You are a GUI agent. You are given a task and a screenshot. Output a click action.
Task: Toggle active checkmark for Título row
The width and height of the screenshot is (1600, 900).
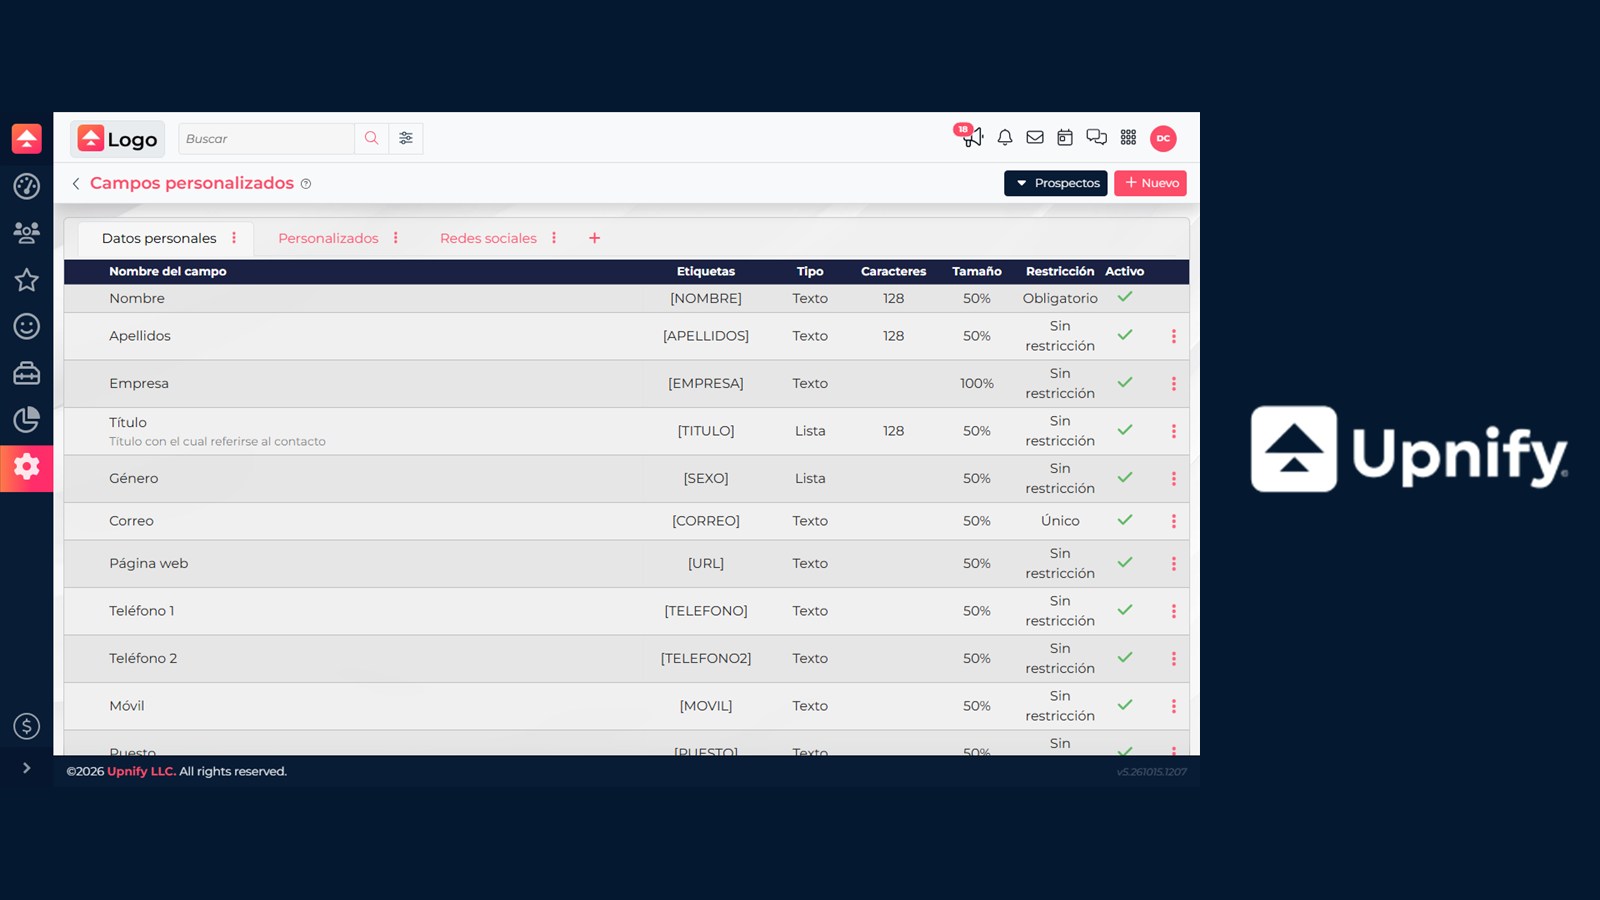(1125, 430)
